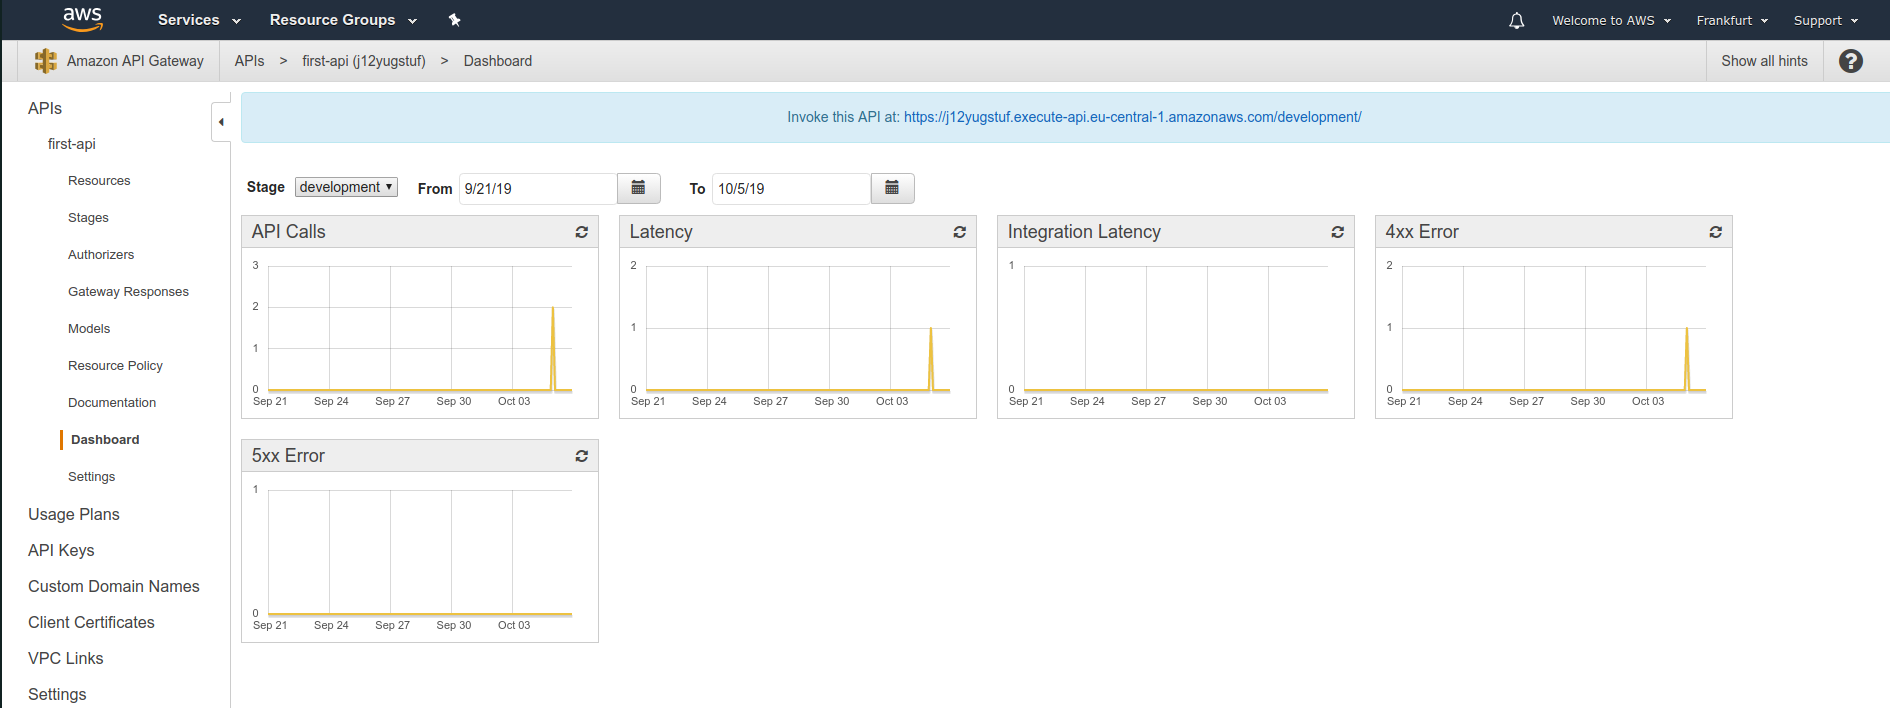The width and height of the screenshot is (1890, 708).
Task: Select Stages in the sidebar
Action: pyautogui.click(x=88, y=218)
